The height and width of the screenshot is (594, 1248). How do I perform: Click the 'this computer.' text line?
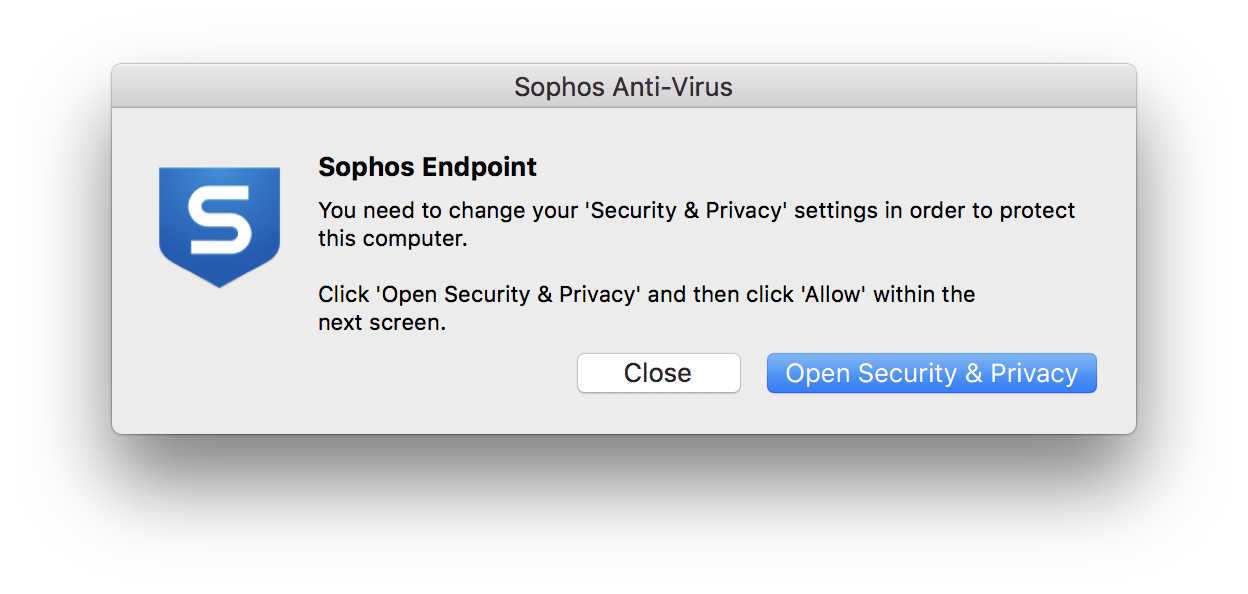(392, 240)
